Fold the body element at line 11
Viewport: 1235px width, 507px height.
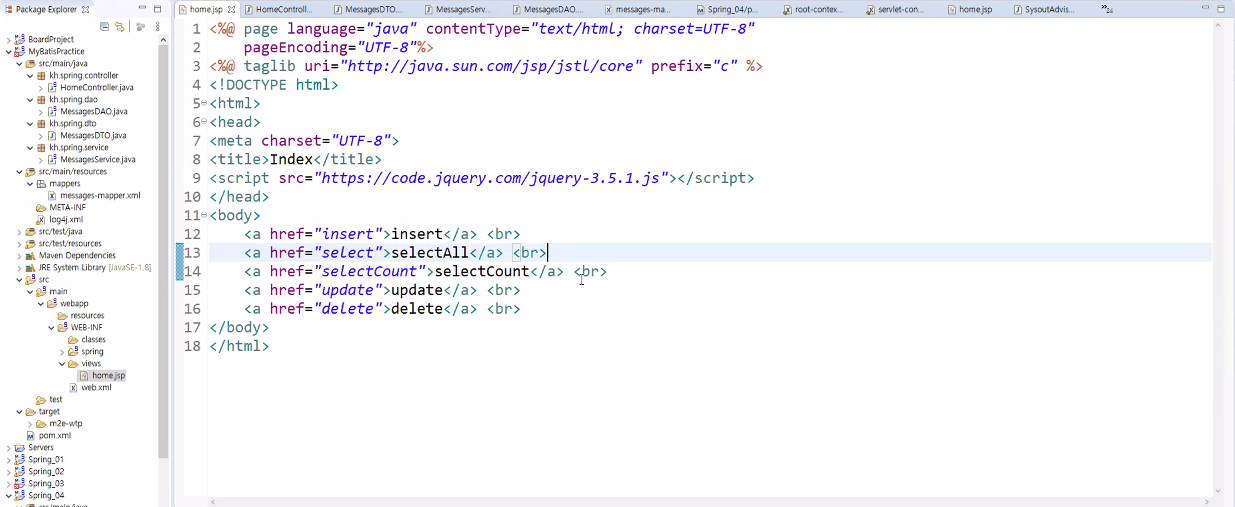[x=204, y=215]
